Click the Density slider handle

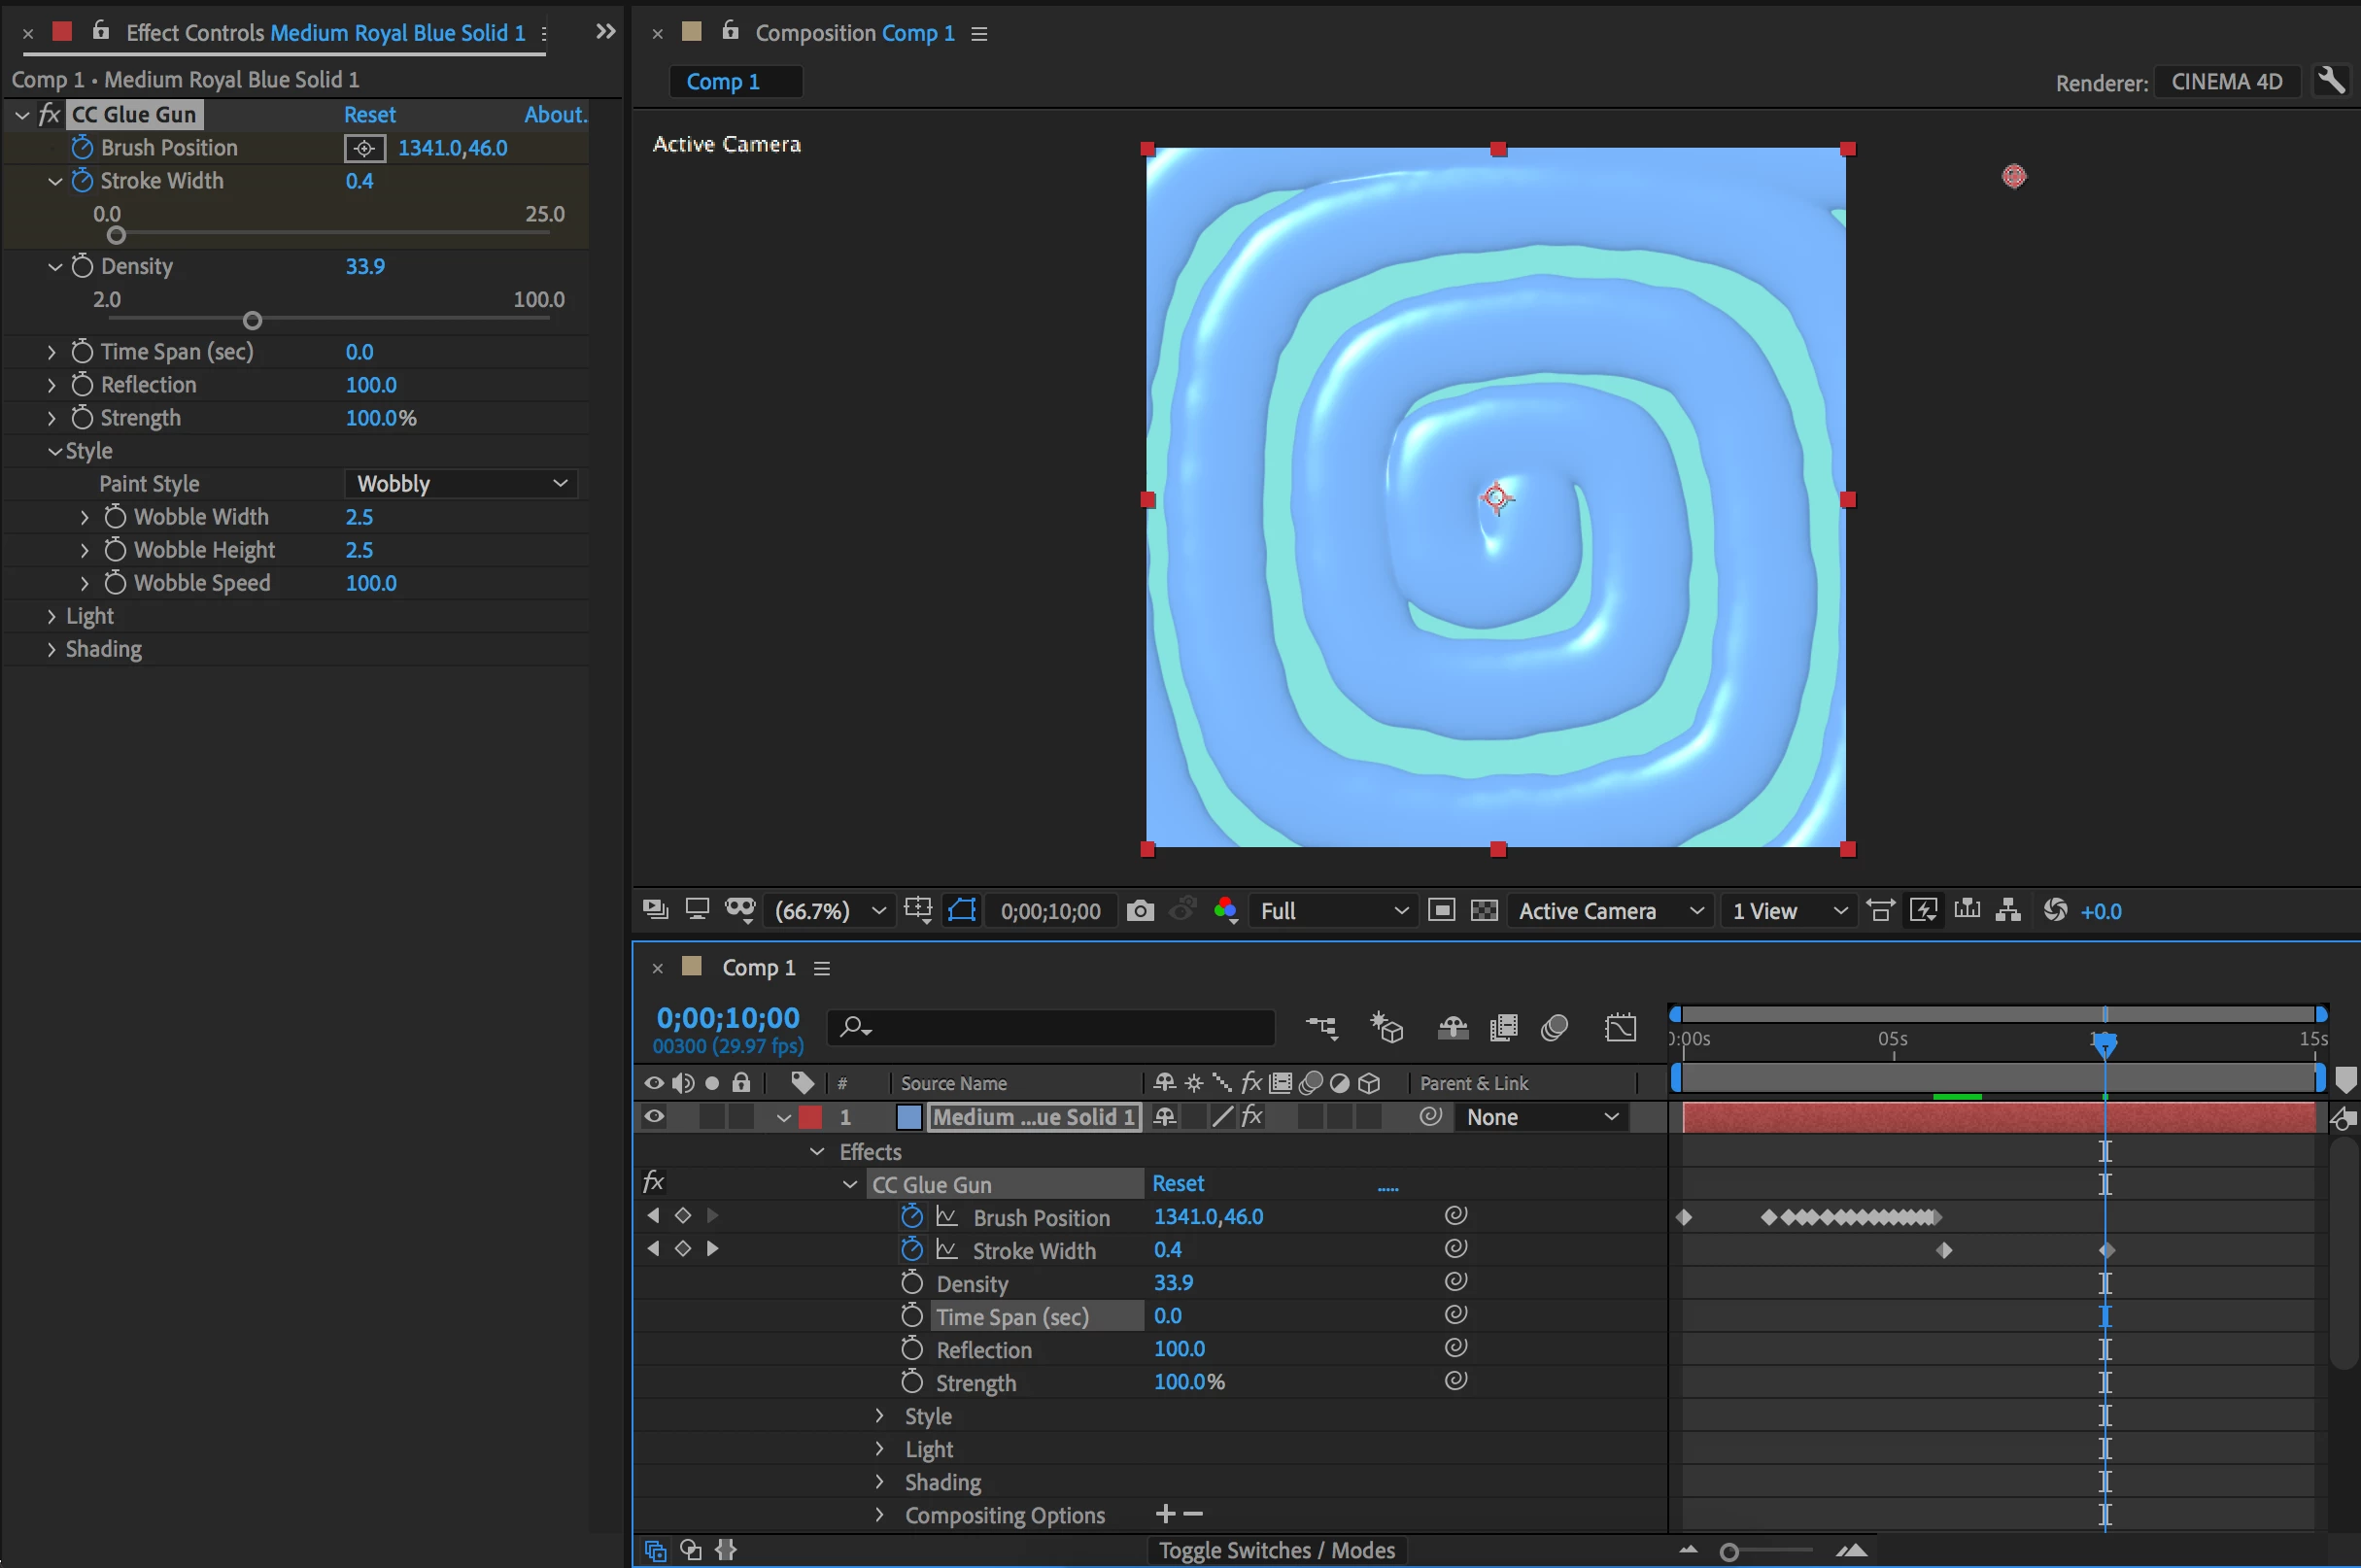click(x=252, y=321)
